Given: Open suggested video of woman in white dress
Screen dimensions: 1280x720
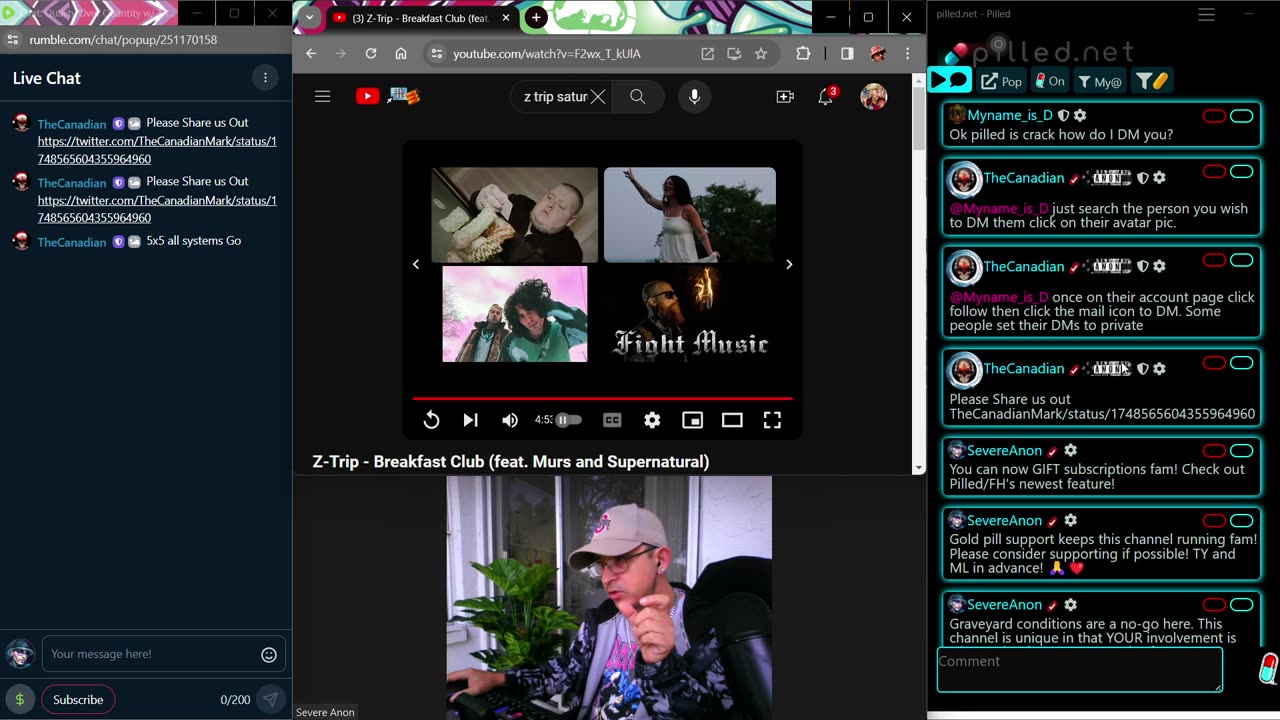Looking at the screenshot, I should [690, 215].
